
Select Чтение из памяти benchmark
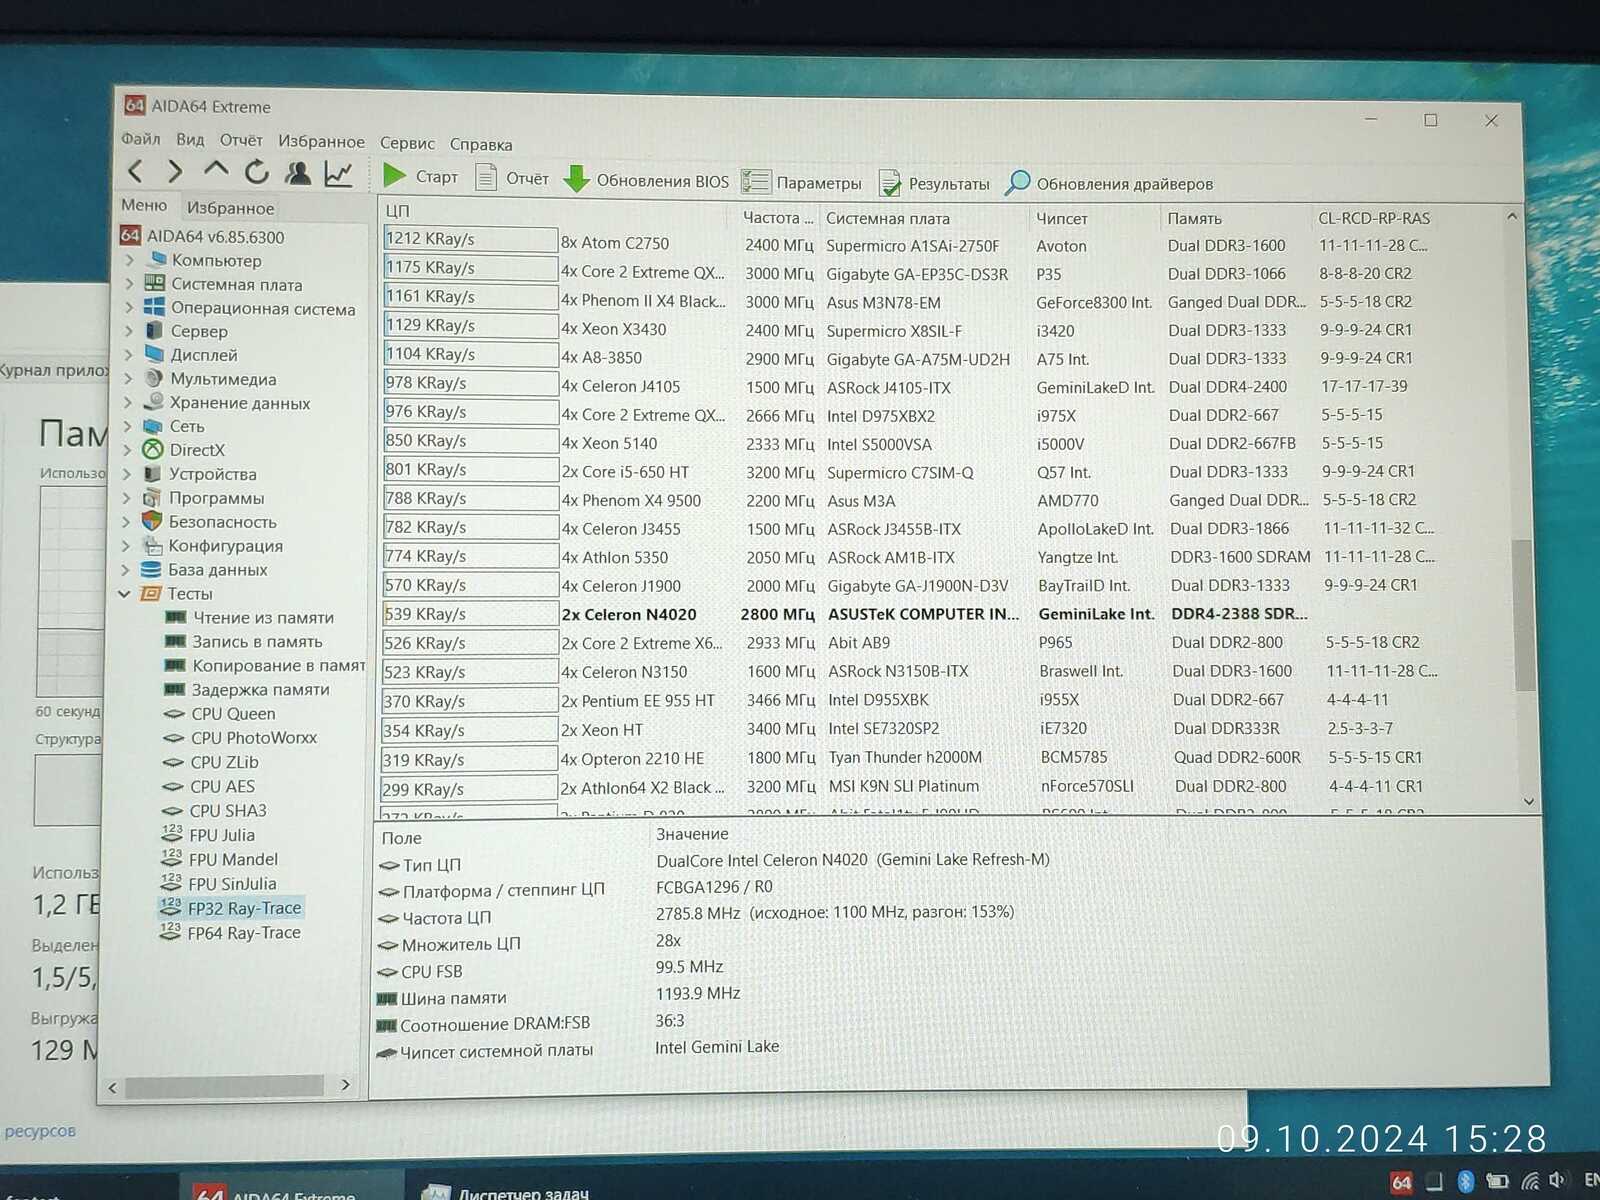[250, 618]
